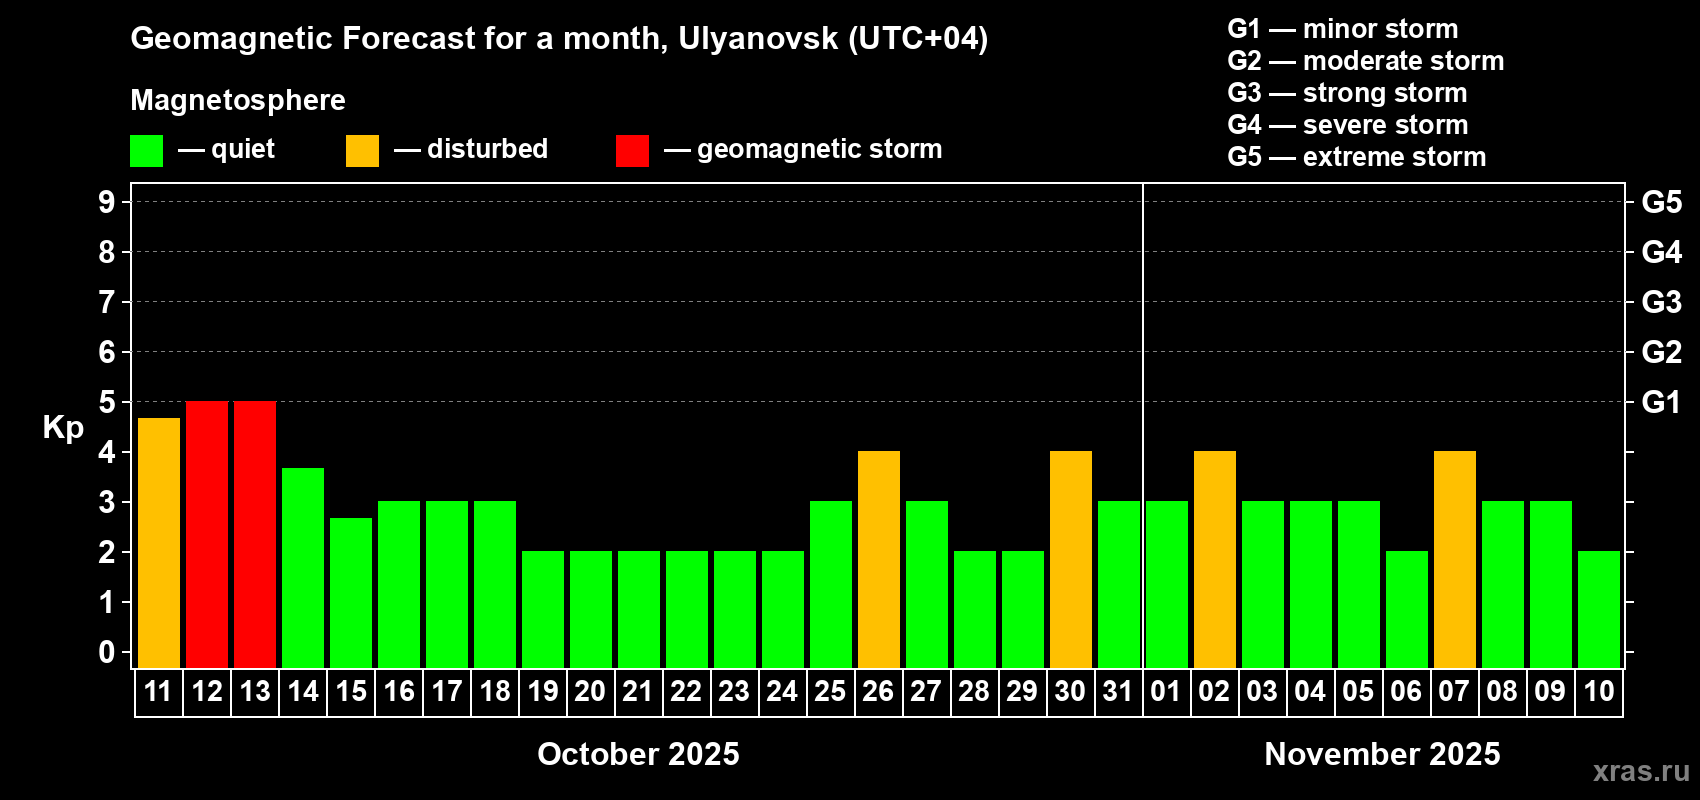The height and width of the screenshot is (800, 1700).
Task: Click the 'G4 — severe storm' legend line
Action: tap(1348, 125)
